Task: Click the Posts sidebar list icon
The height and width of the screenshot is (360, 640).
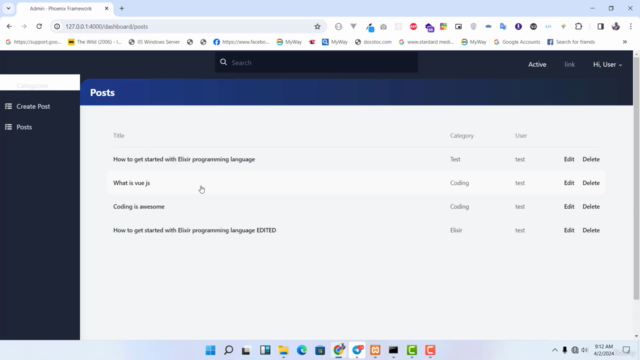Action: click(x=8, y=127)
